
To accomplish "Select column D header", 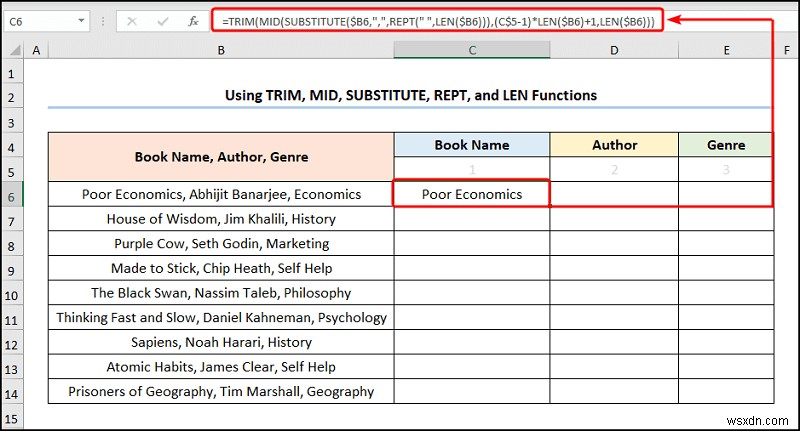I will click(x=613, y=50).
